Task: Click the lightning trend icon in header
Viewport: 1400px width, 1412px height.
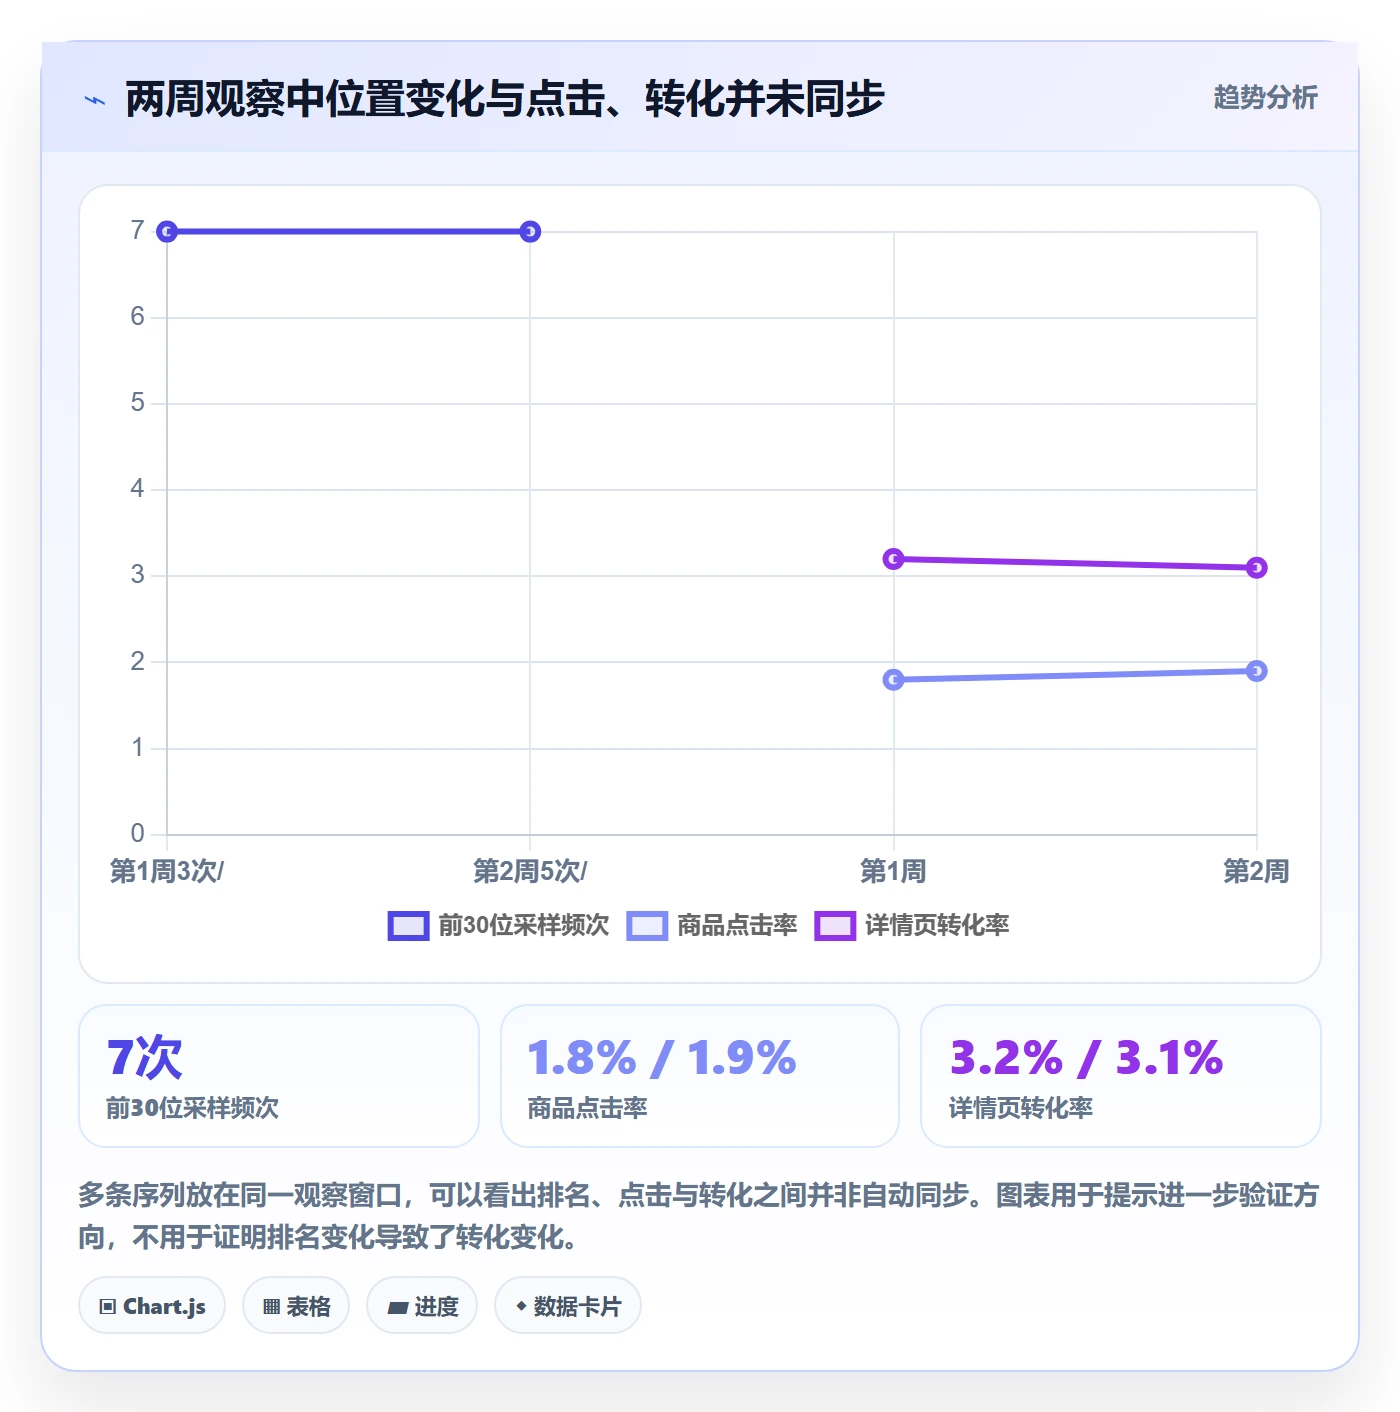Action: click(95, 100)
